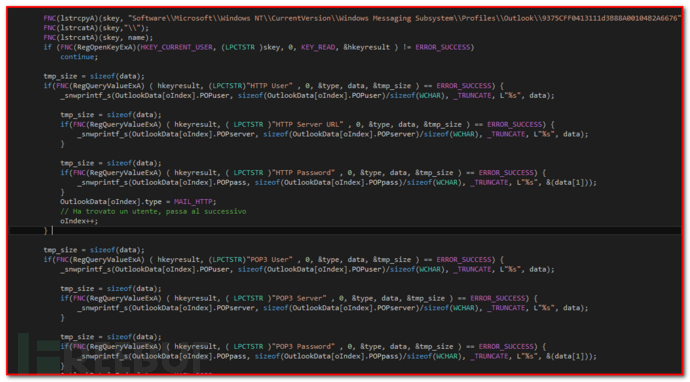Click the continue; statement
Screen dimensions: 690x382
(79, 57)
